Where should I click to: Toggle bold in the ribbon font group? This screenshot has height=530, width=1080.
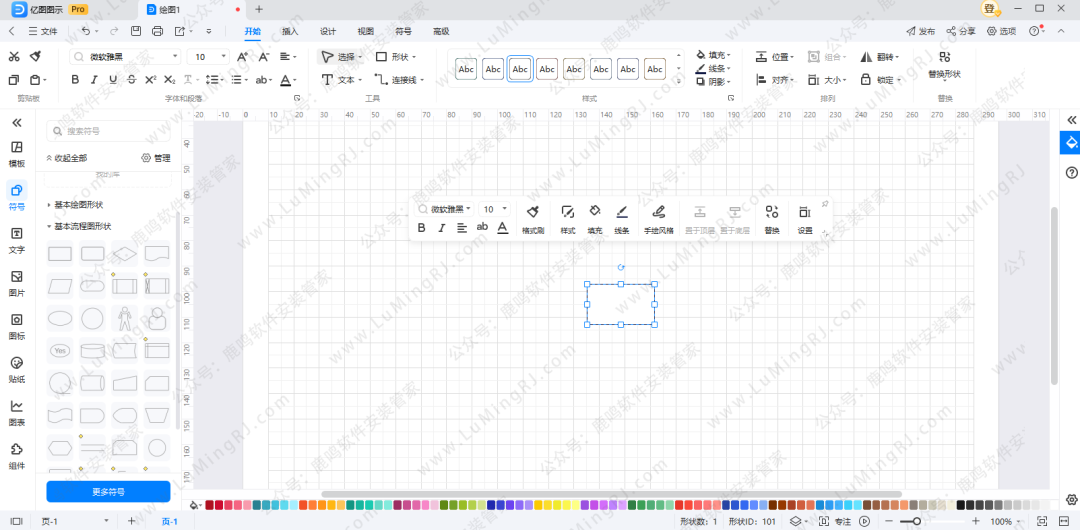point(76,80)
